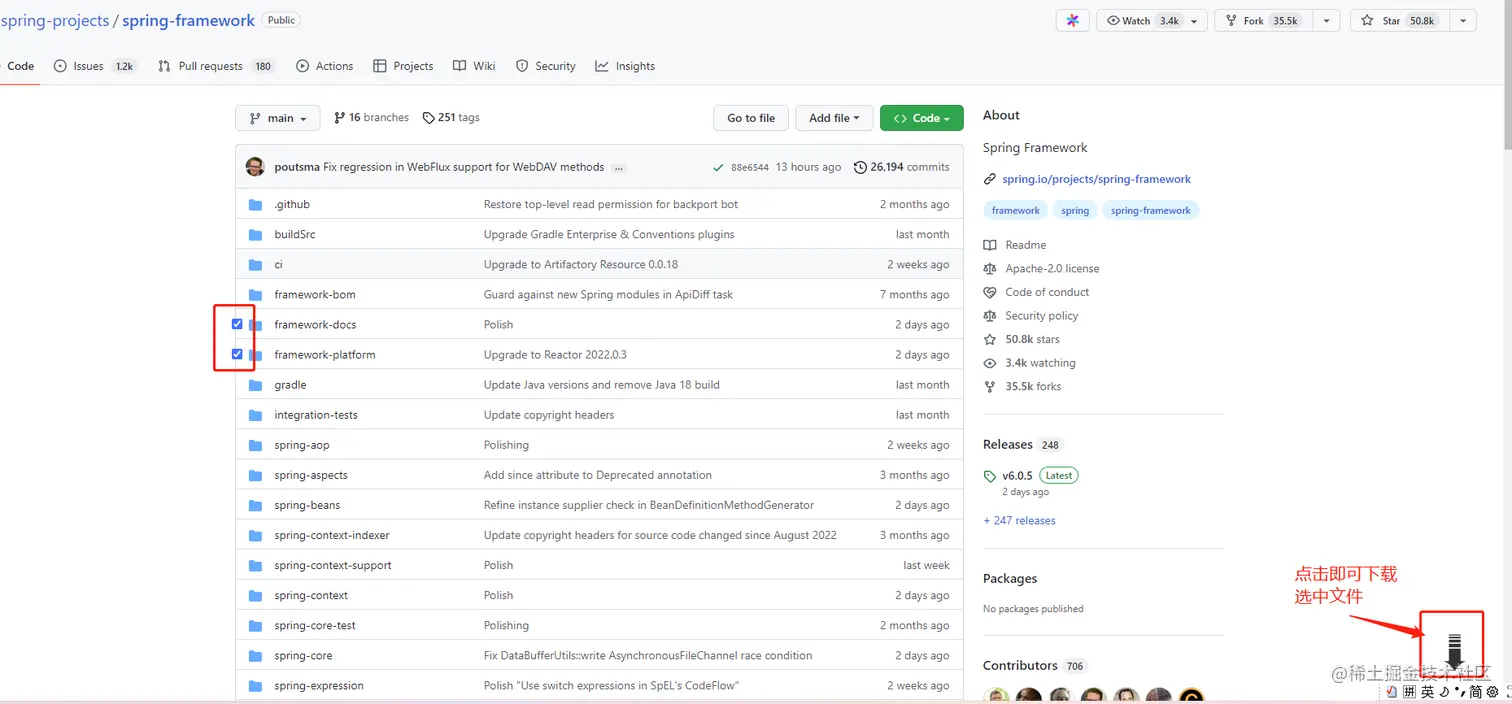Click the black download arrow icon for selected files
1512x704 pixels.
1454,650
